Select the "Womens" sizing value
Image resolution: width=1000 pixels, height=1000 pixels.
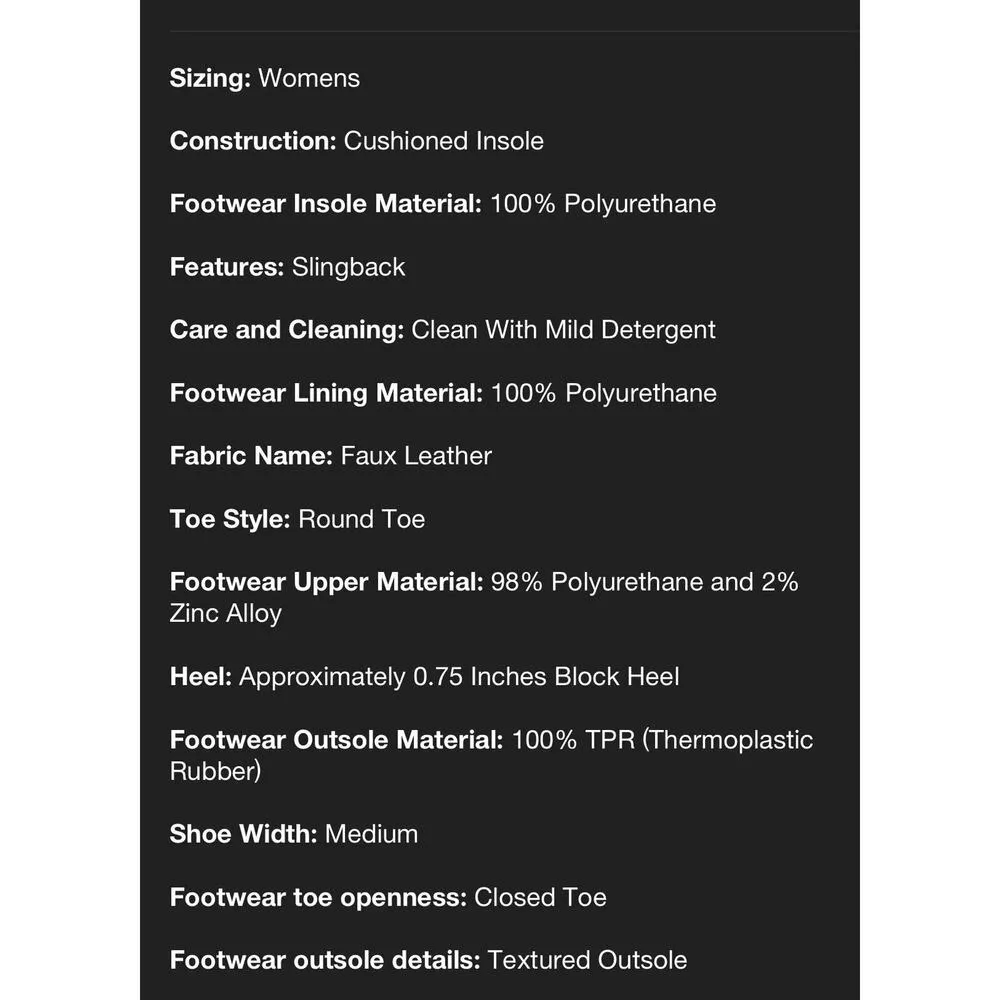309,79
